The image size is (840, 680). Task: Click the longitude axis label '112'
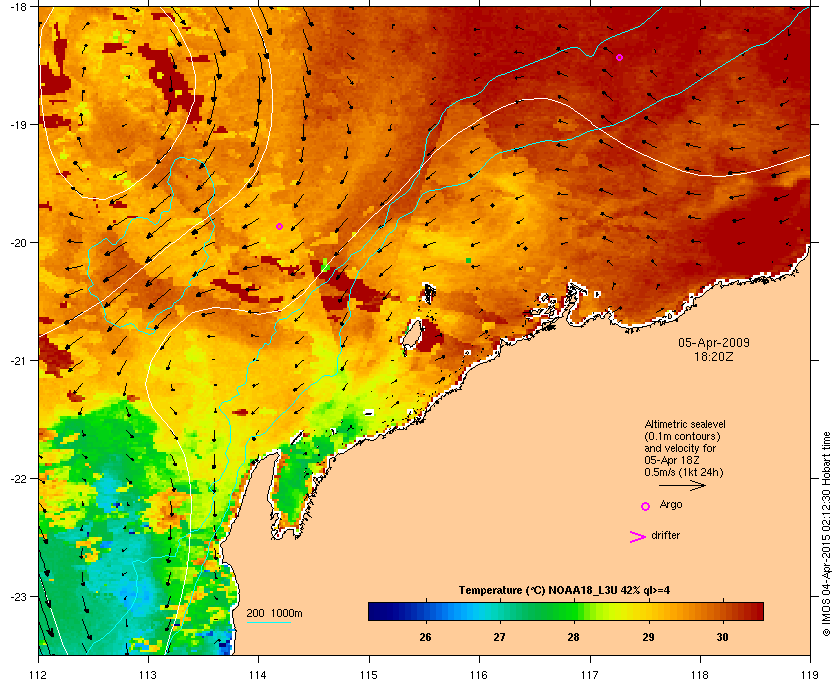39,675
